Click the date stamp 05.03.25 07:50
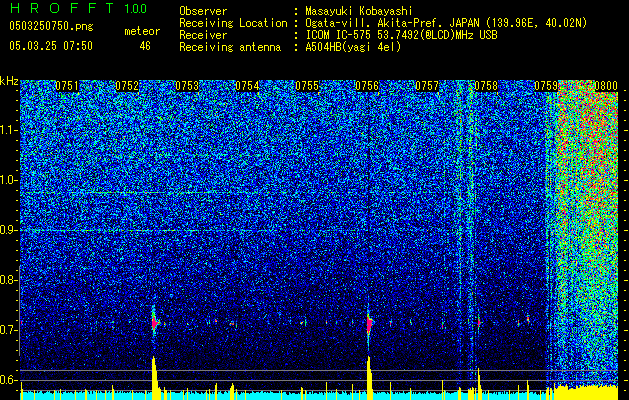The width and height of the screenshot is (629, 400). [x=51, y=46]
